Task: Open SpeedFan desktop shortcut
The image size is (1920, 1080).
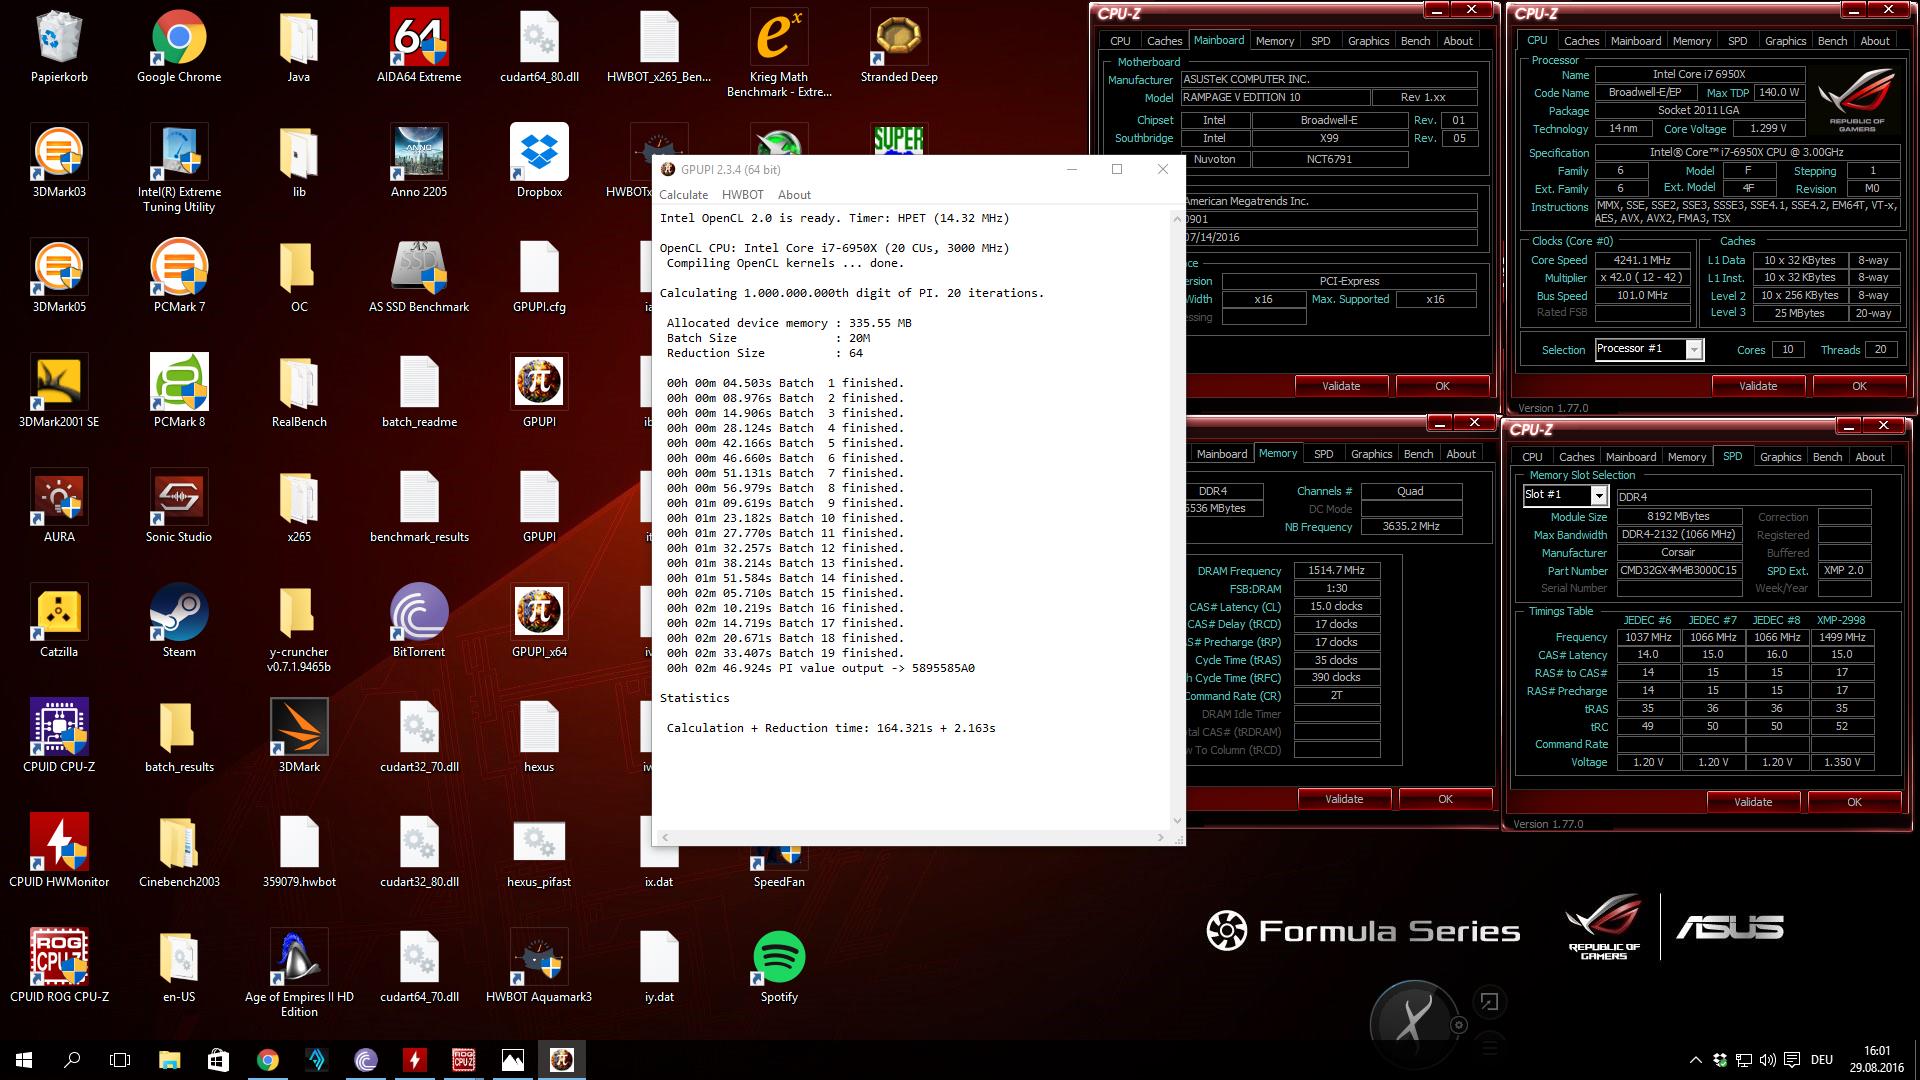Action: click(x=779, y=866)
